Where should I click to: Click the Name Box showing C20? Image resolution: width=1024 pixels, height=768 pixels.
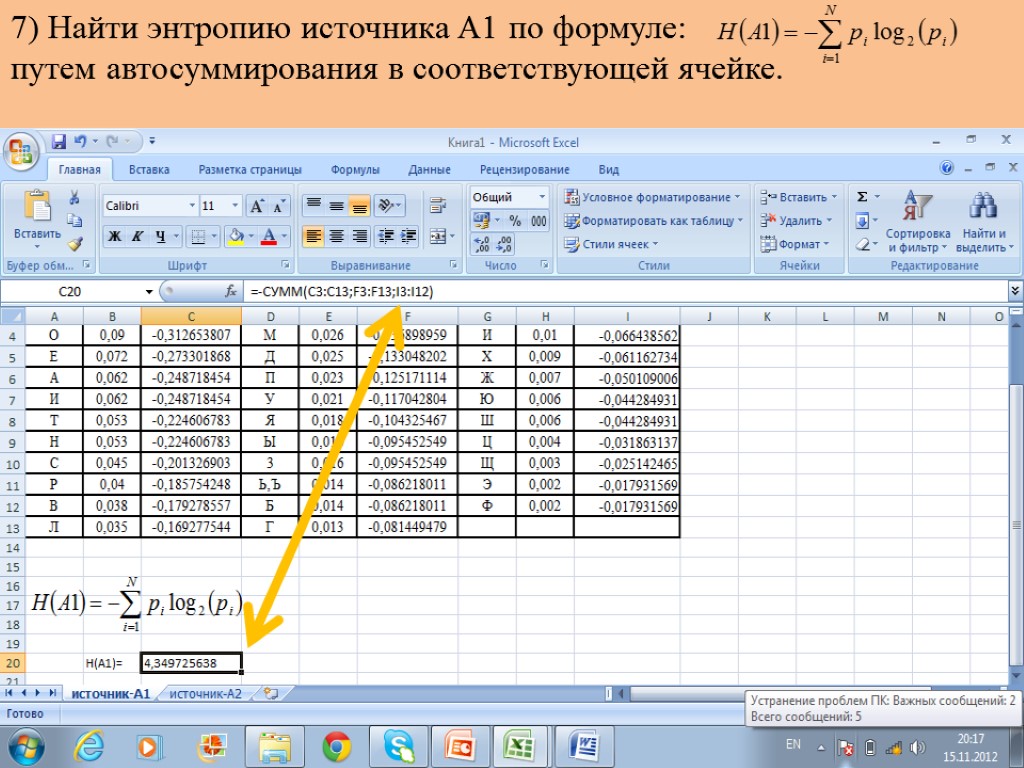point(70,291)
